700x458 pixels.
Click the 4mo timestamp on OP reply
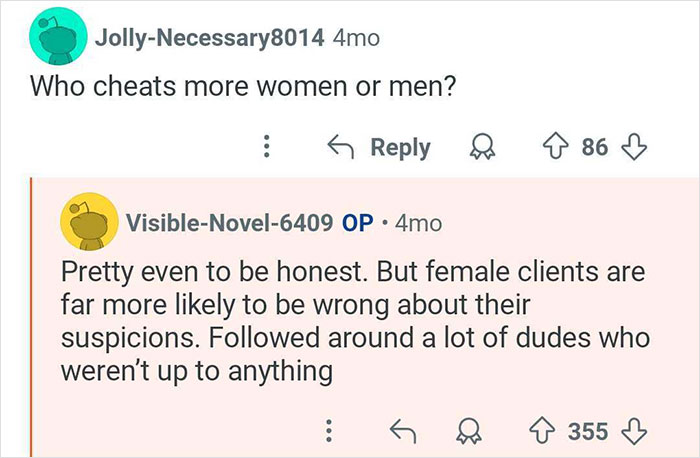[x=419, y=222]
